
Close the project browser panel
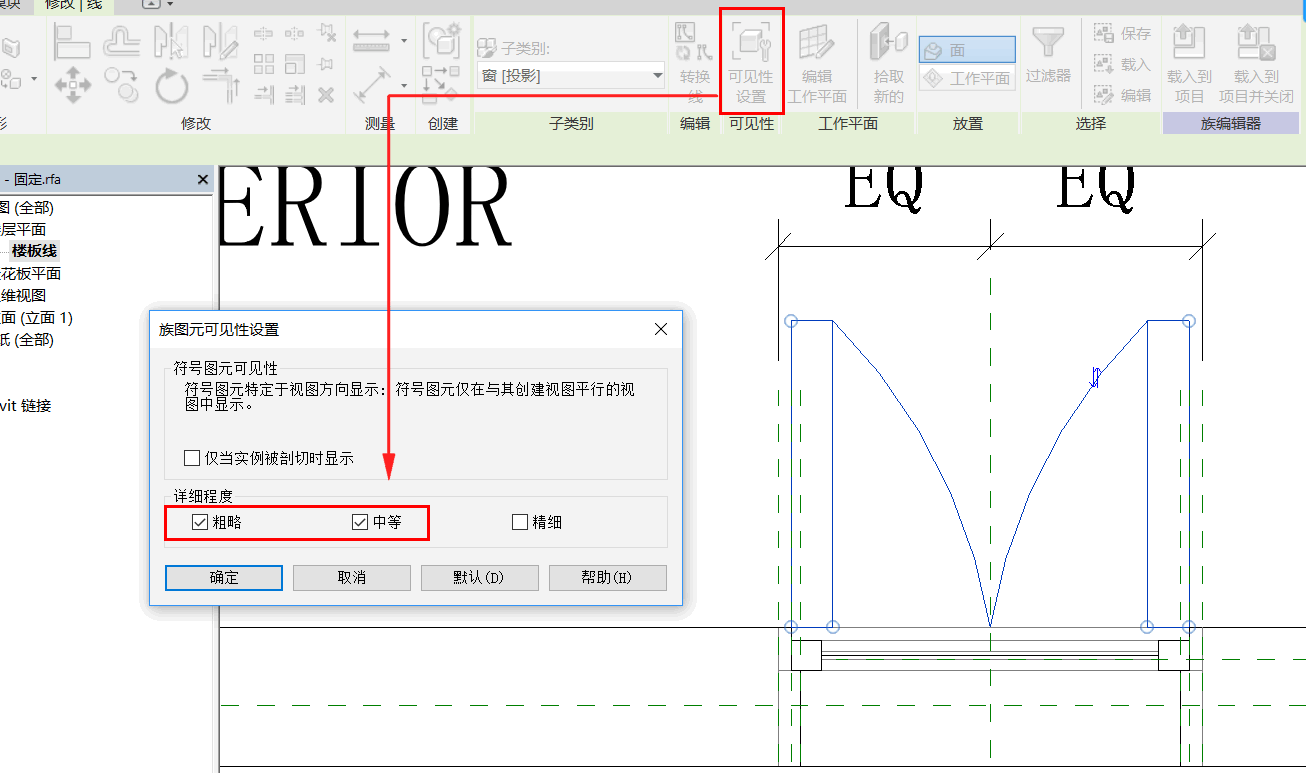[203, 180]
